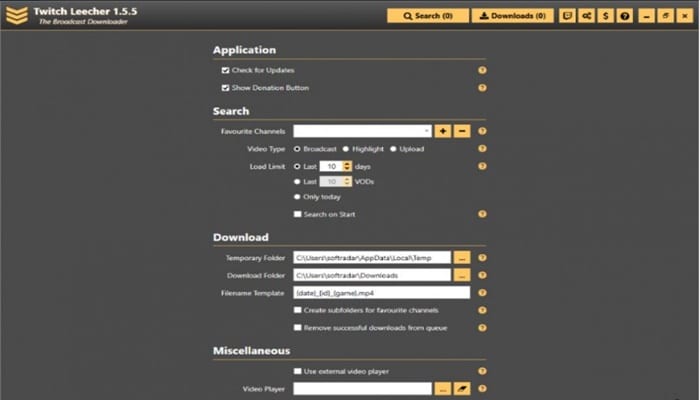Click the Twitch connect icon in header
This screenshot has width=700, height=400.
click(567, 16)
